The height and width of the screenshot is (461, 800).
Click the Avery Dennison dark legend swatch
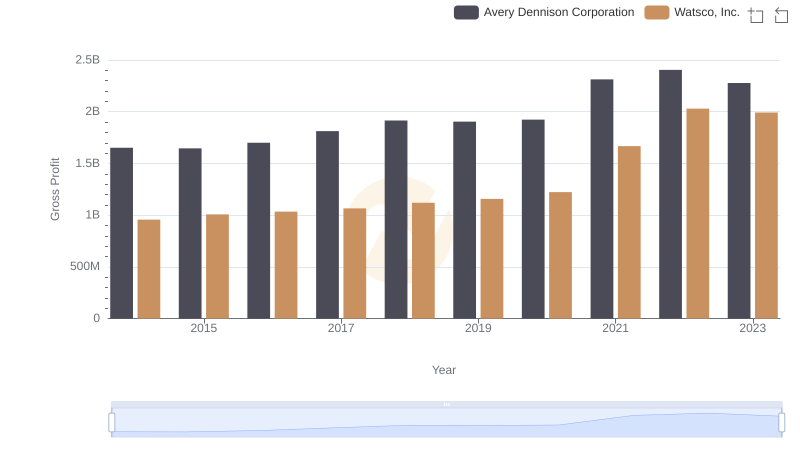point(466,12)
